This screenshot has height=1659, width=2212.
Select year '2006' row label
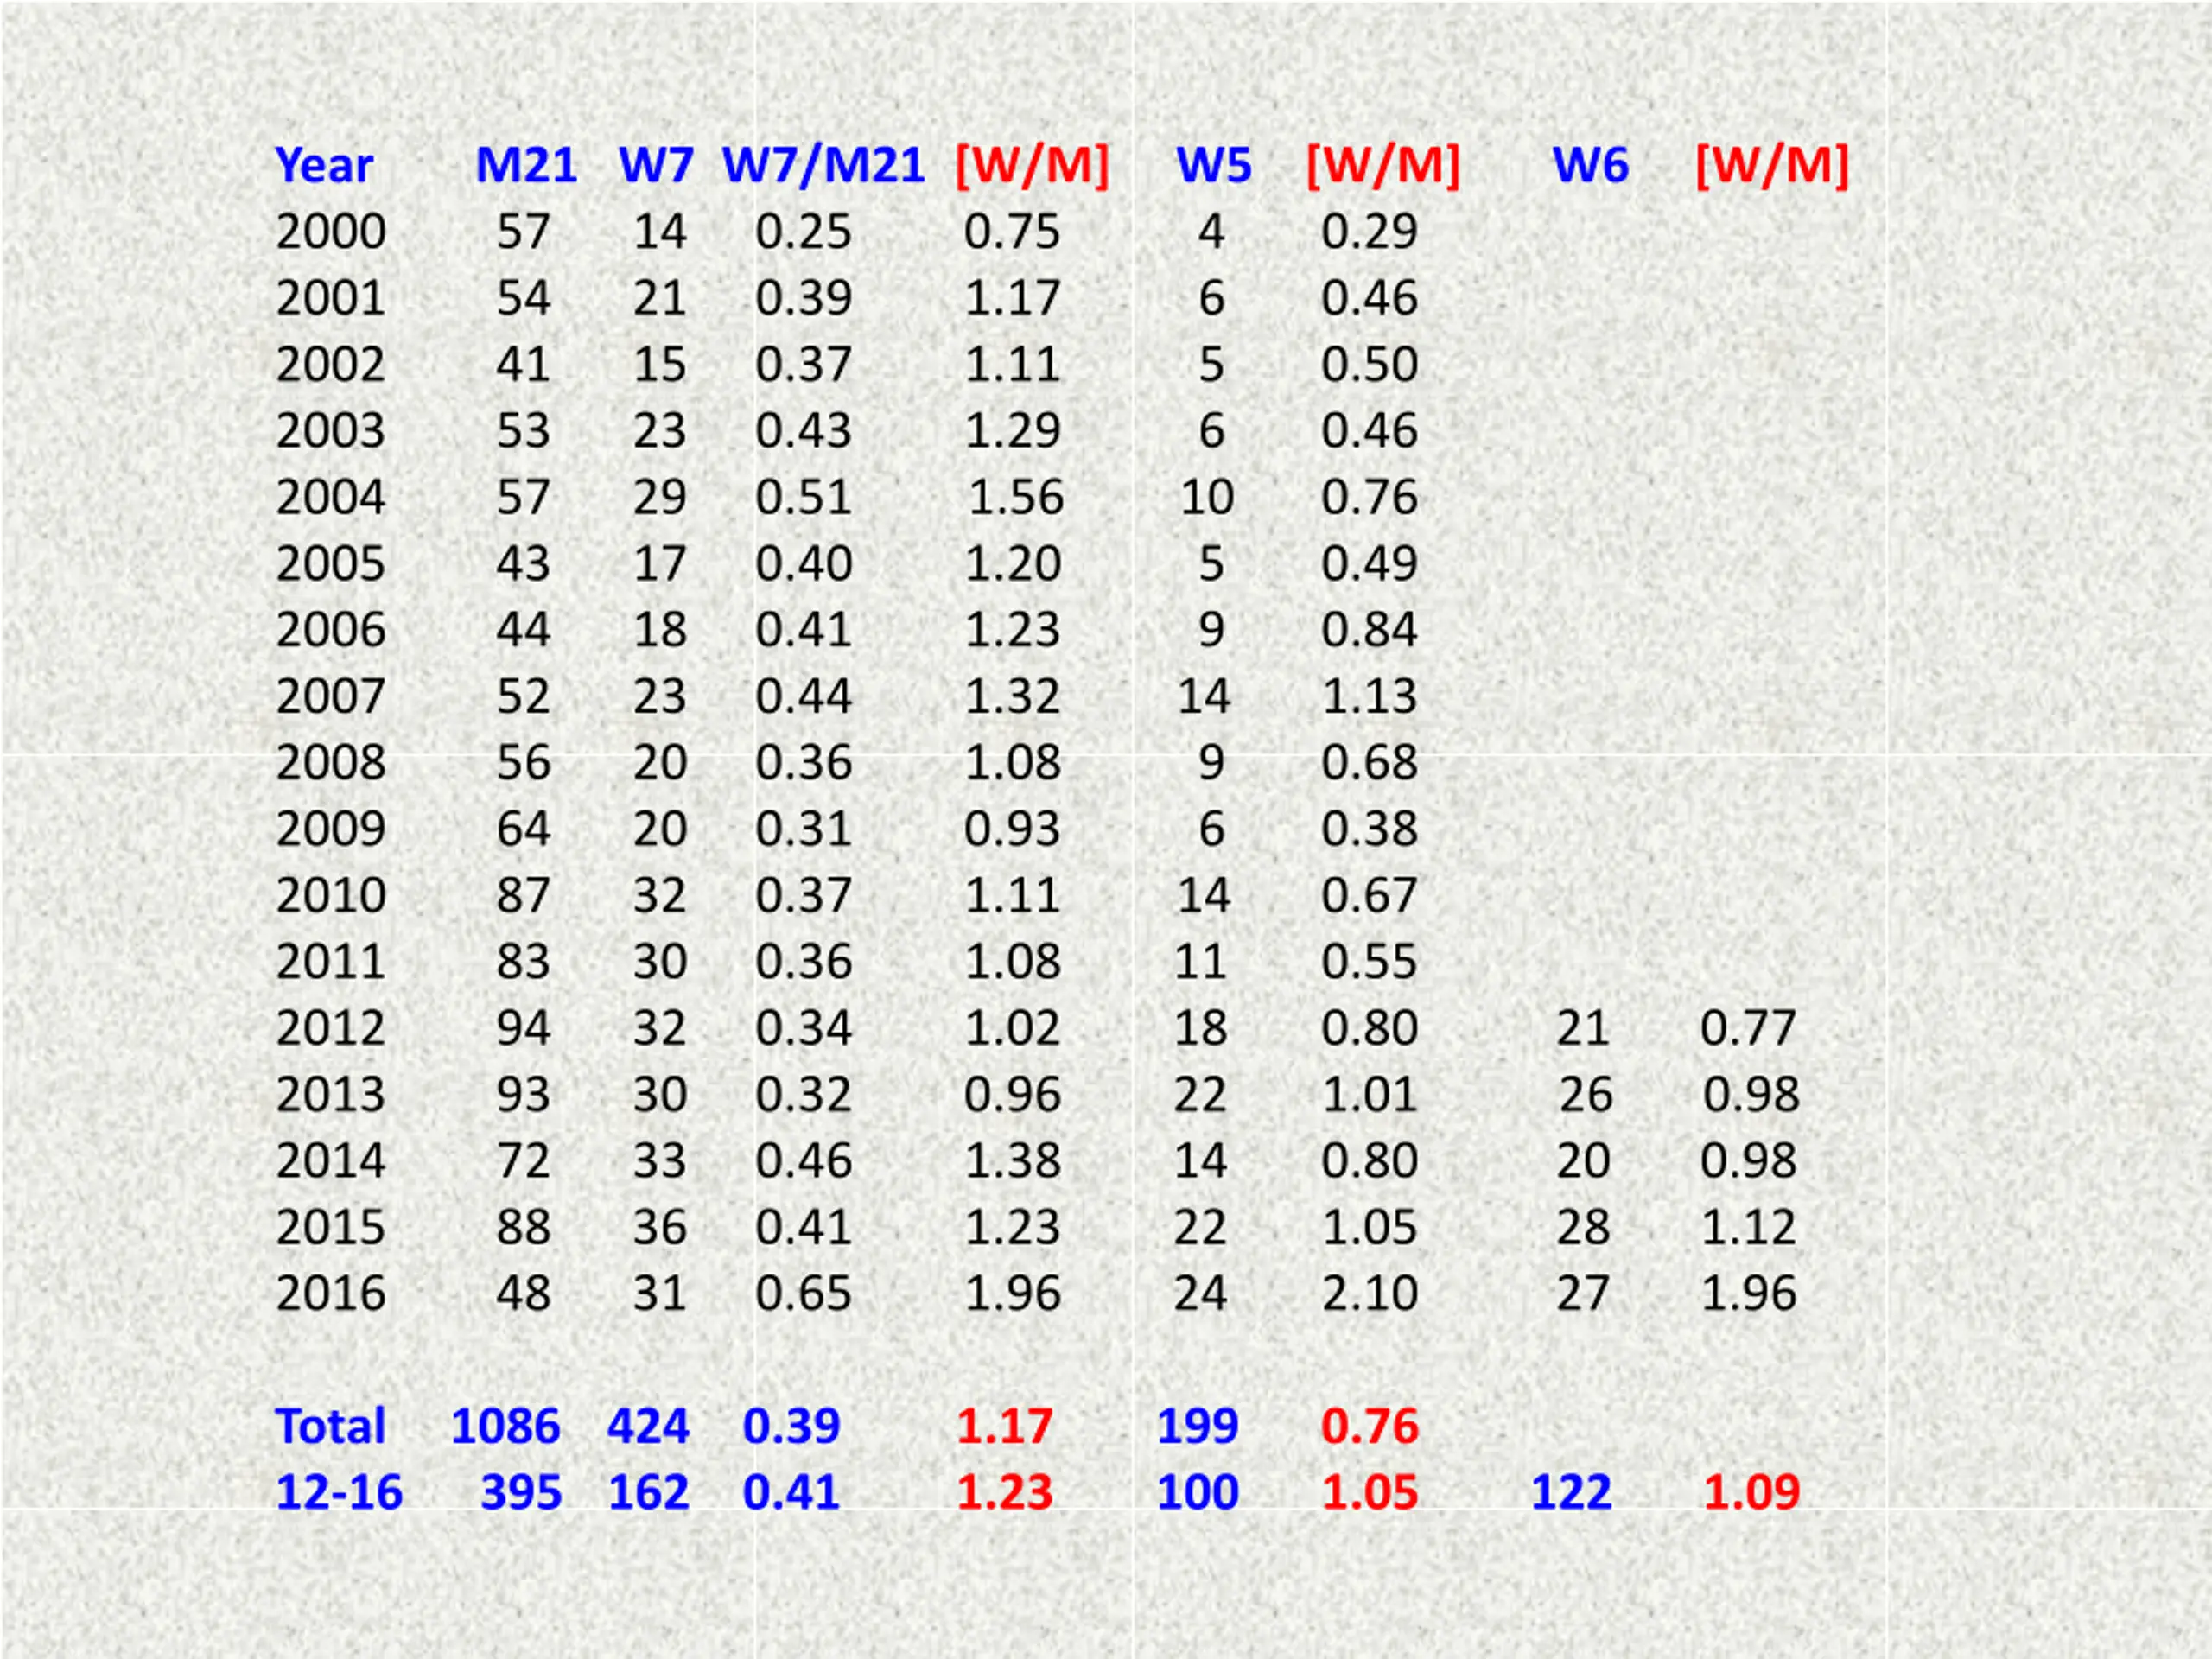(x=331, y=630)
